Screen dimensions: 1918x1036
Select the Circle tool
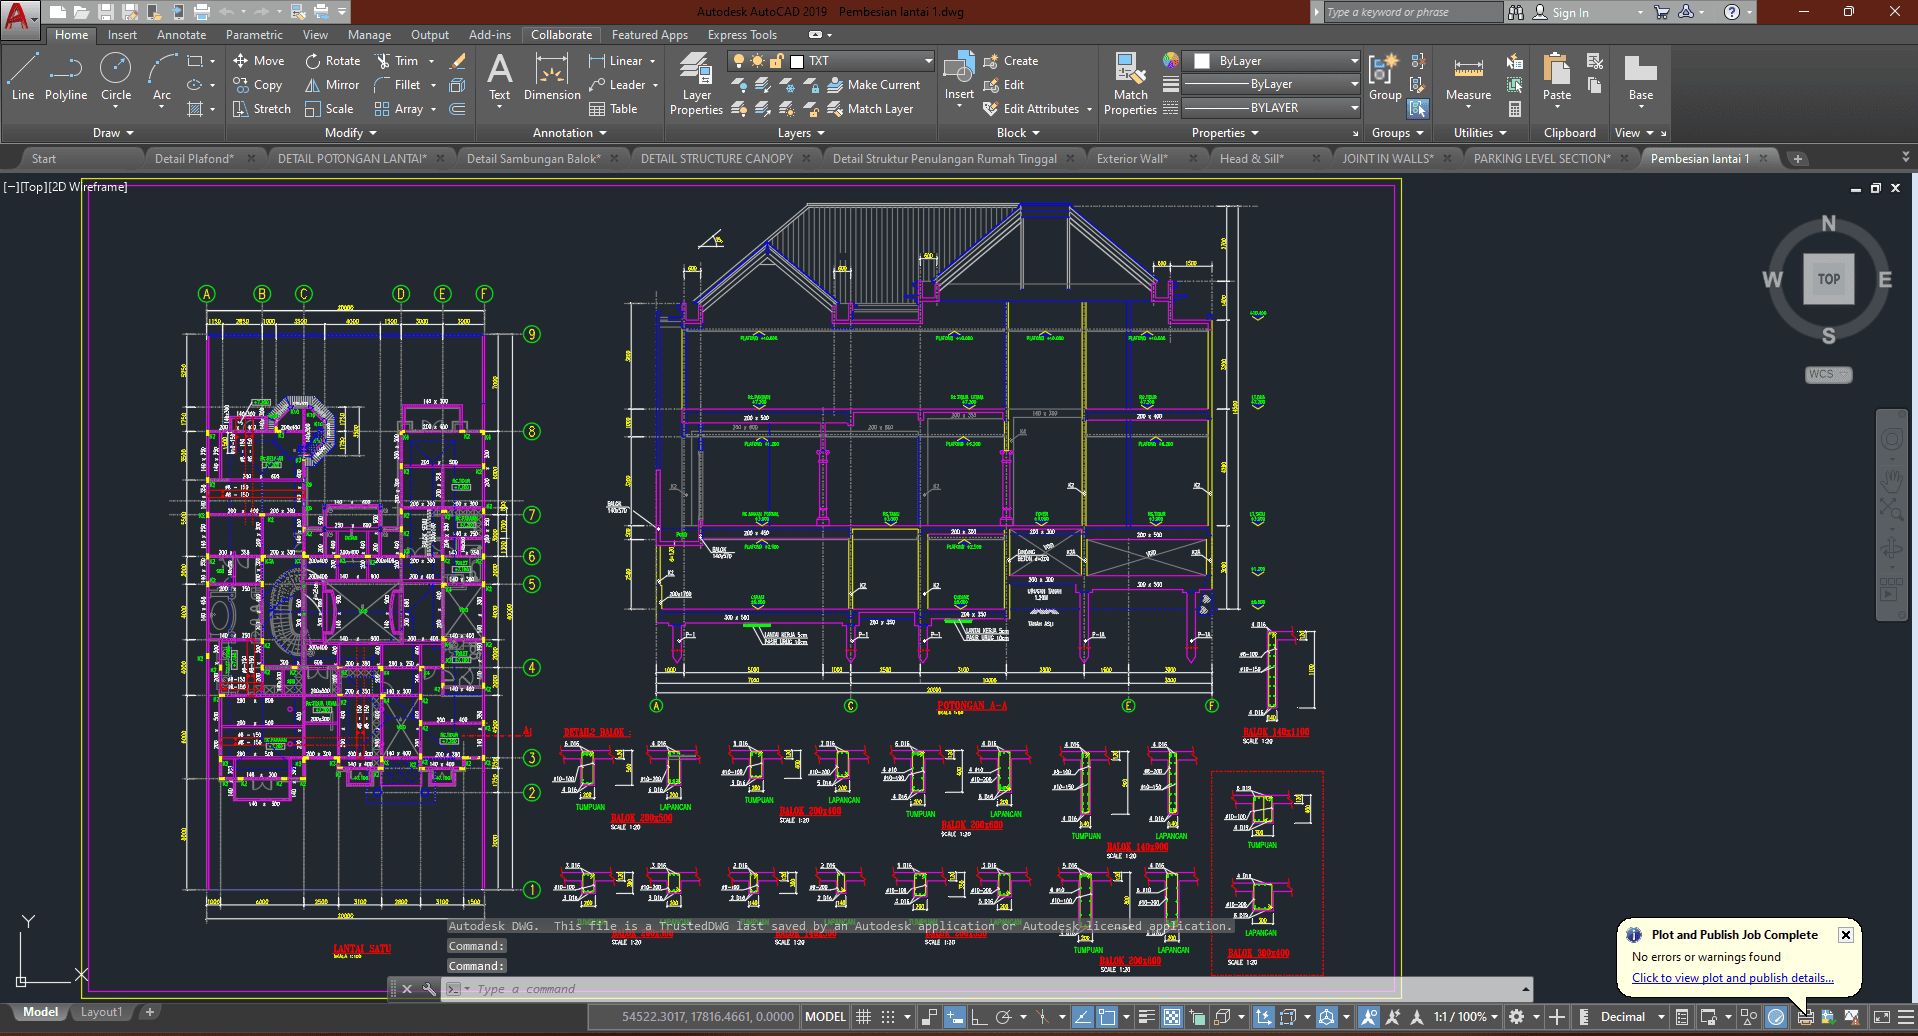[x=116, y=78]
